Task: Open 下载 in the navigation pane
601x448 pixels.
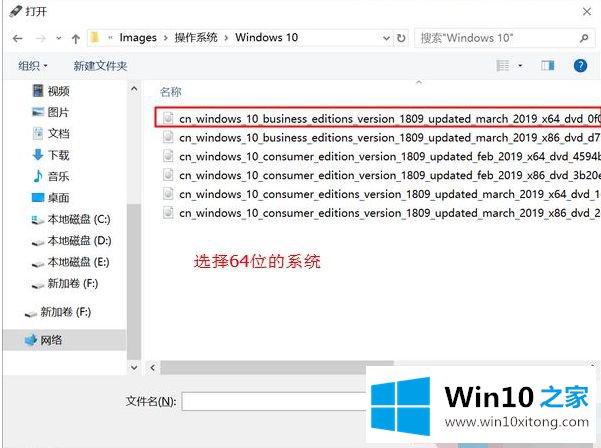Action: tap(51, 155)
